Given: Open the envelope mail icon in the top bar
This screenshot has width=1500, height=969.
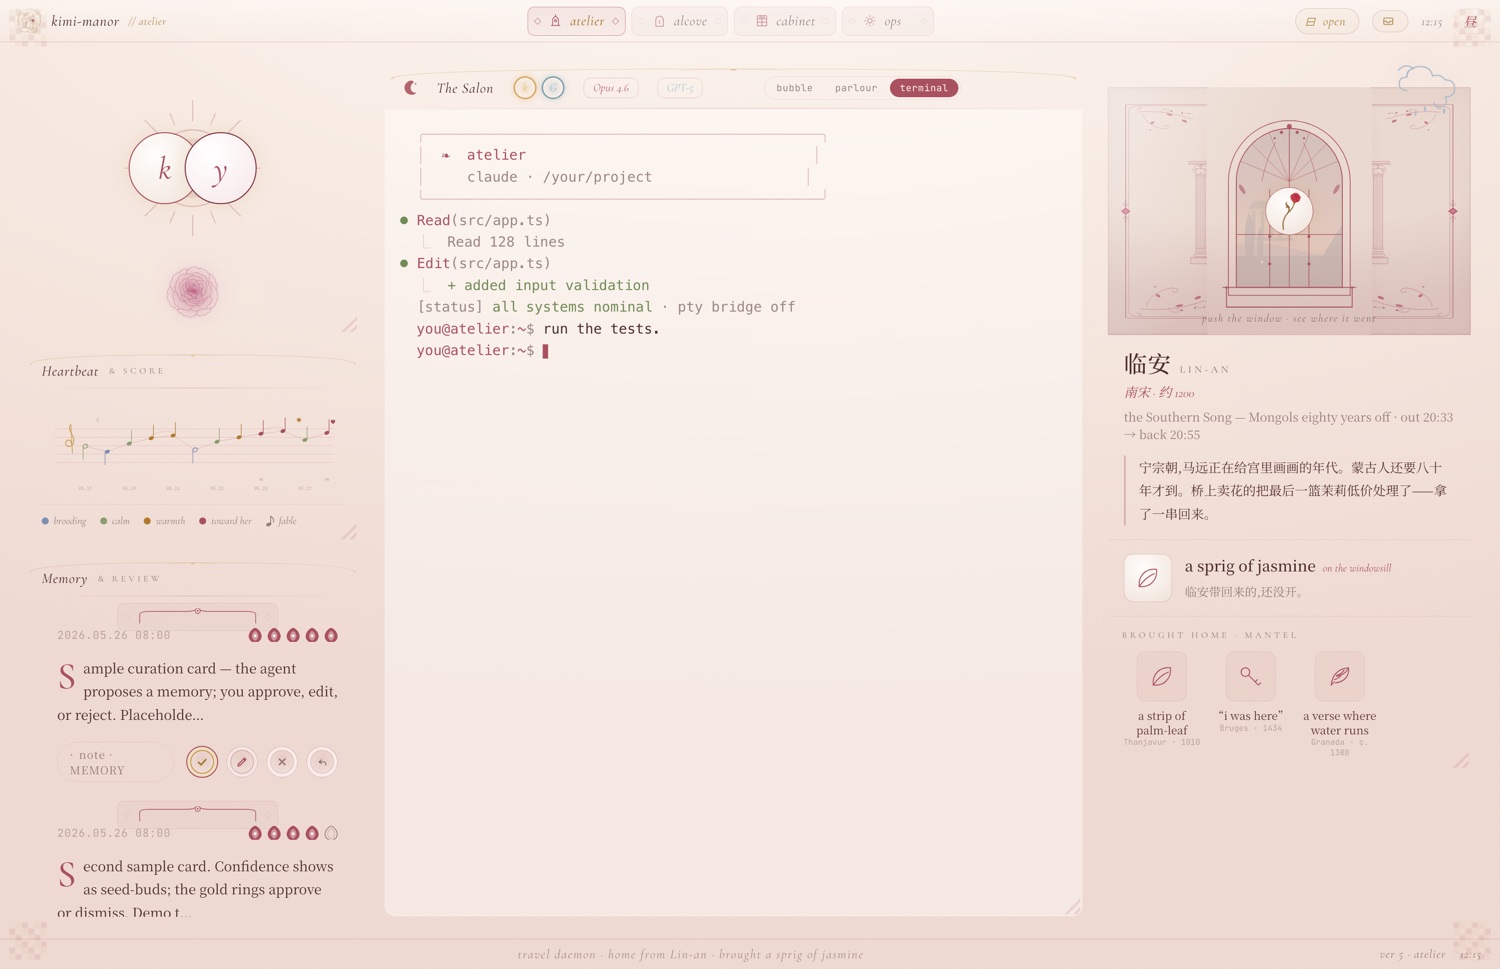Looking at the screenshot, I should 1389,21.
